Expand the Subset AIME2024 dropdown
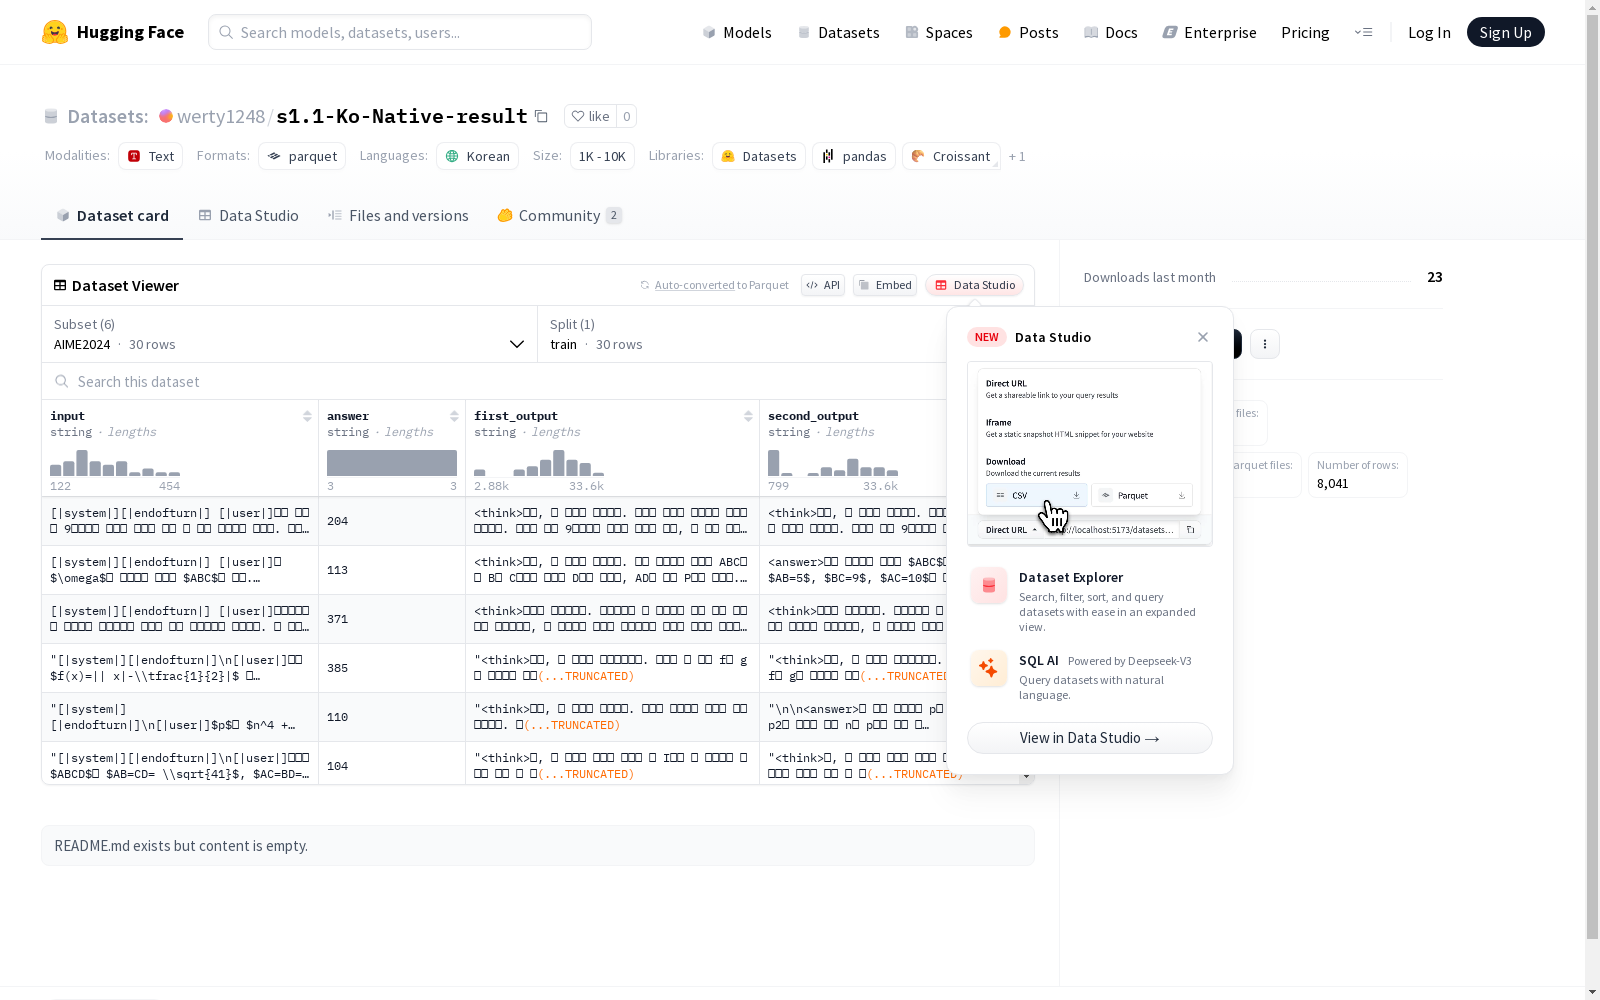Image resolution: width=1600 pixels, height=1000 pixels. [289, 334]
